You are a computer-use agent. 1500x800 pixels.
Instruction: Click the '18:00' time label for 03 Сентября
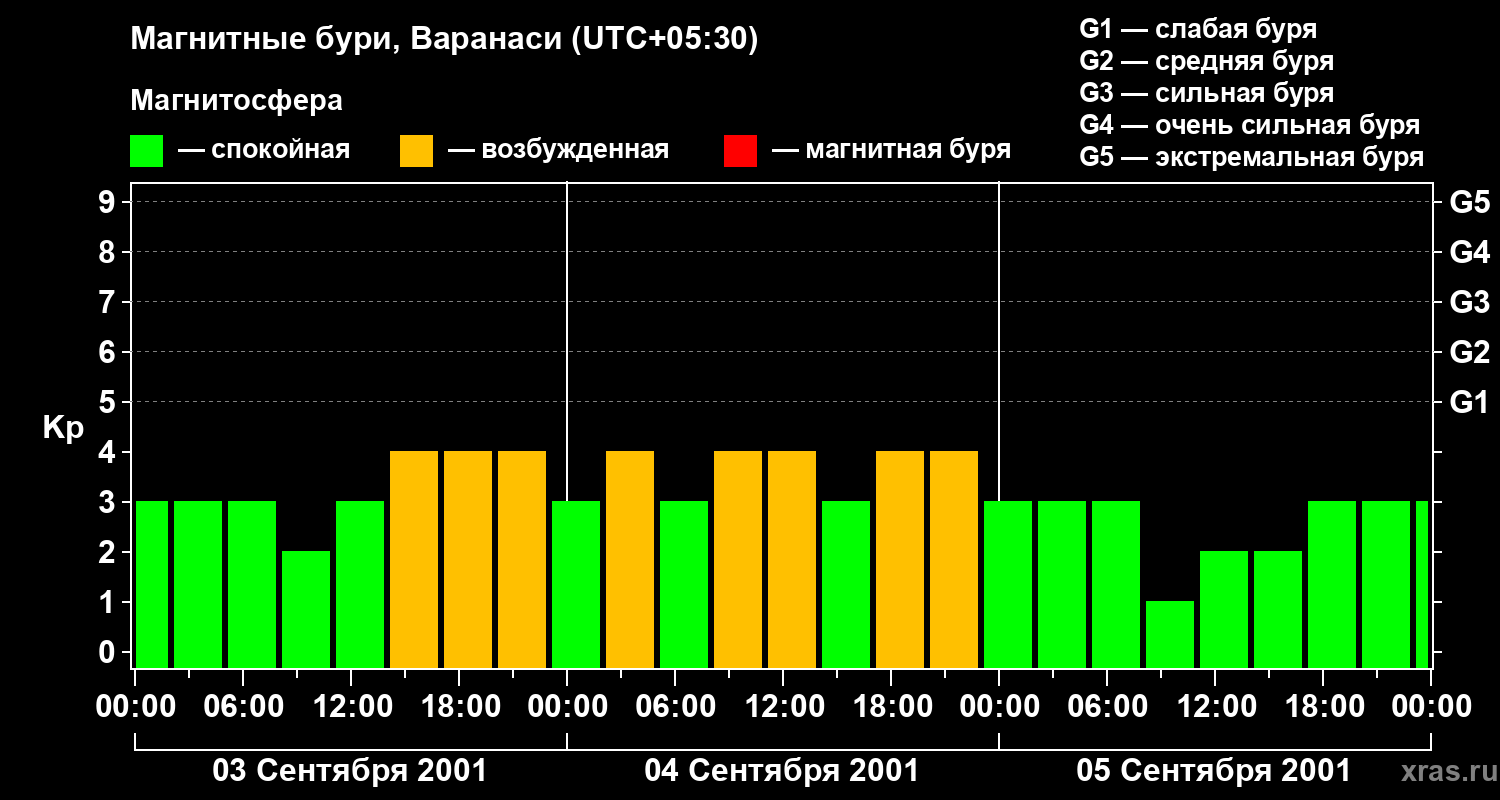tap(459, 707)
